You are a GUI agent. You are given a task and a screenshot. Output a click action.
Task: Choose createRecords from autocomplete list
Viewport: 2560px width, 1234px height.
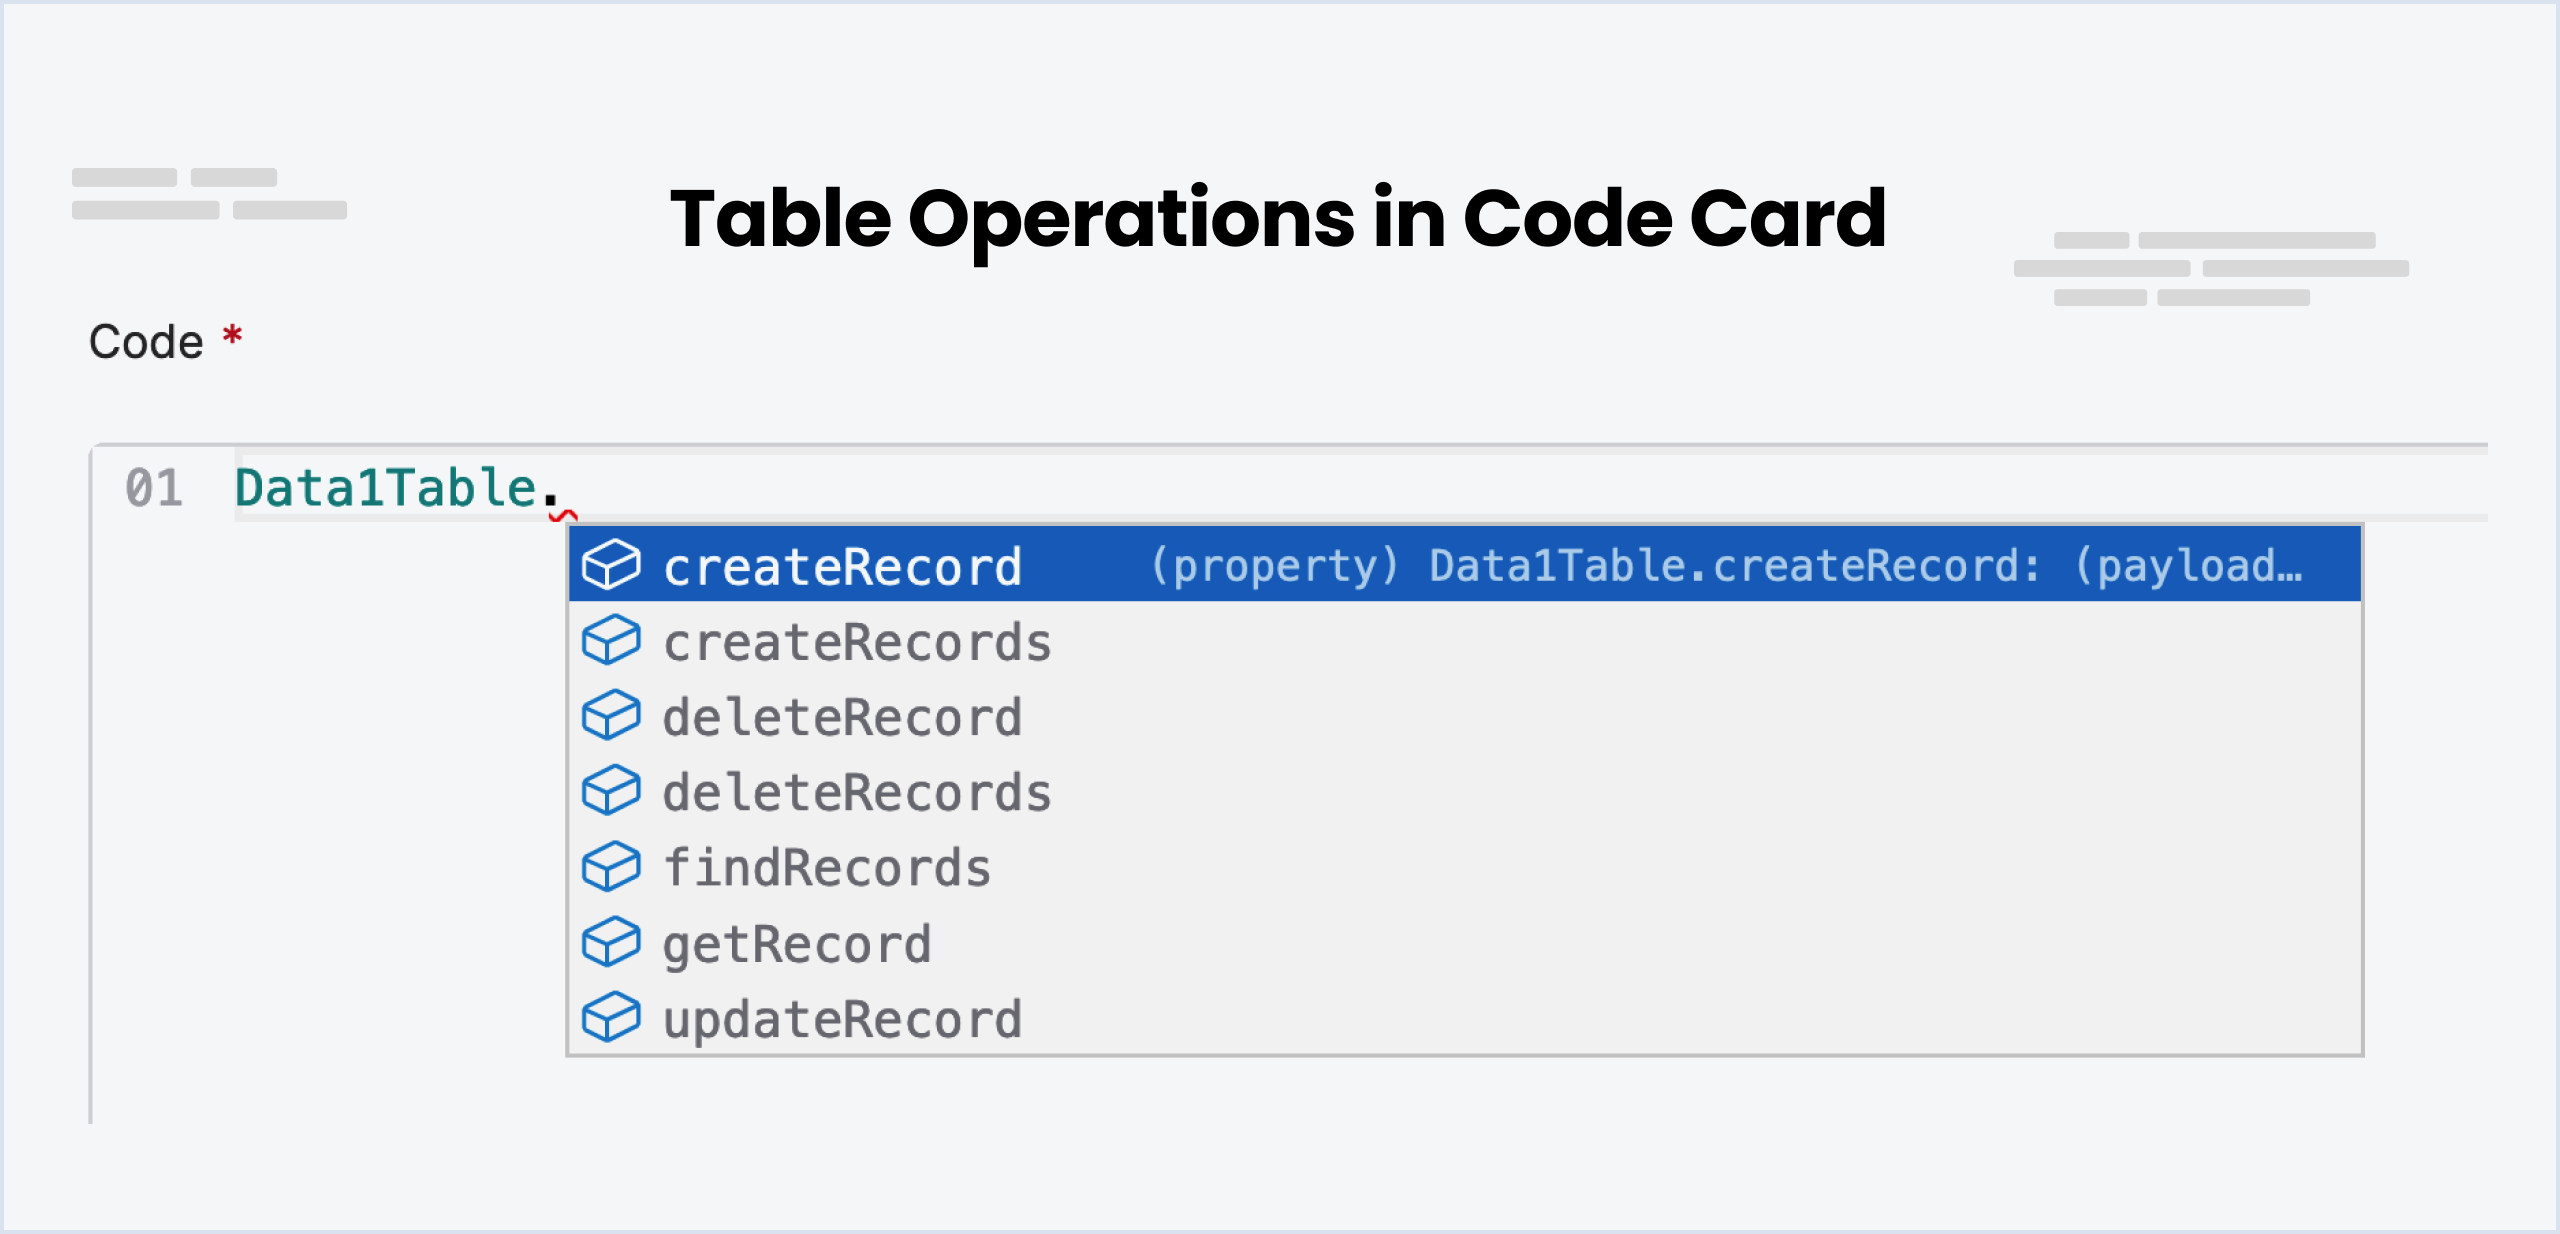1465,641
